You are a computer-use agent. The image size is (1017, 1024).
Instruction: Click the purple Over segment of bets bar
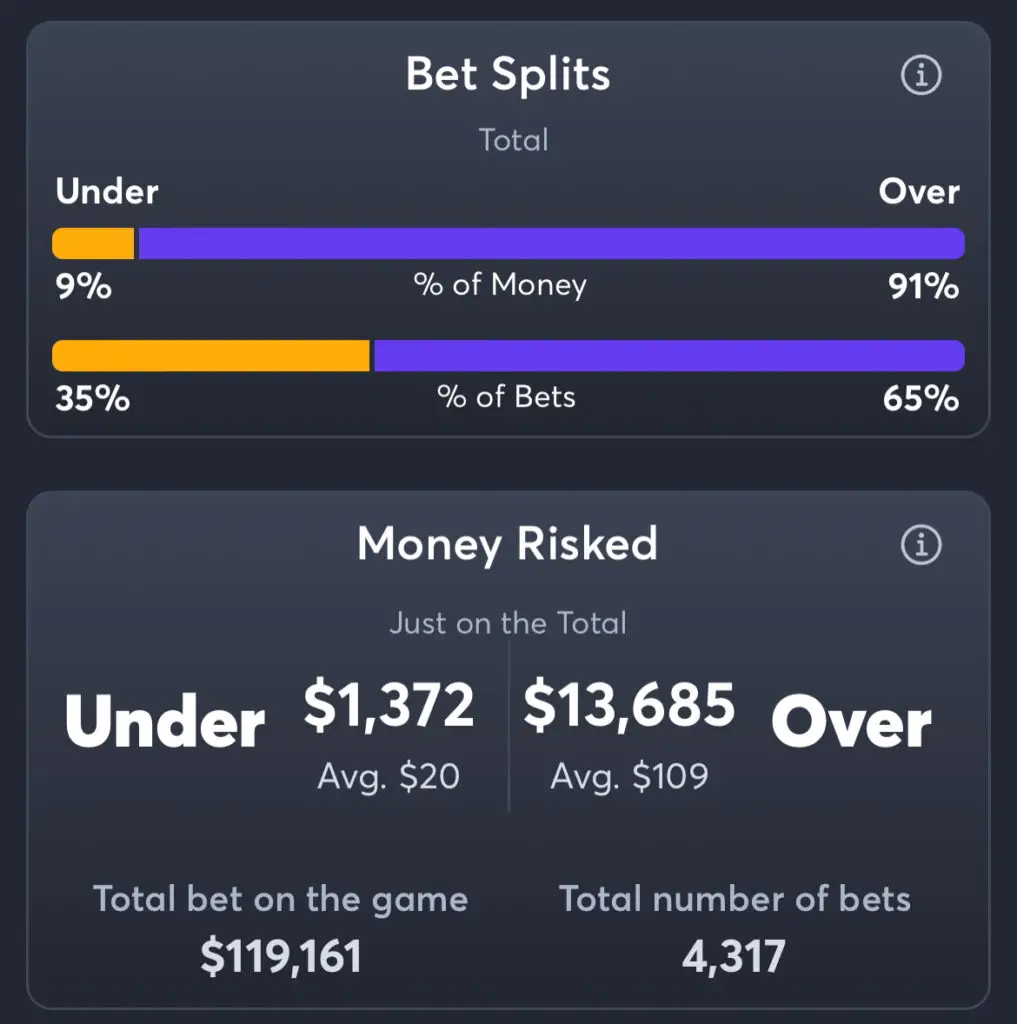click(669, 356)
